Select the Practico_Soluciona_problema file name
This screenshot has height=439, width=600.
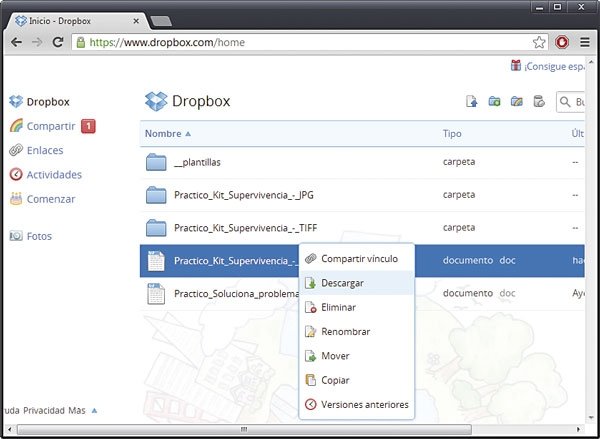coord(236,294)
